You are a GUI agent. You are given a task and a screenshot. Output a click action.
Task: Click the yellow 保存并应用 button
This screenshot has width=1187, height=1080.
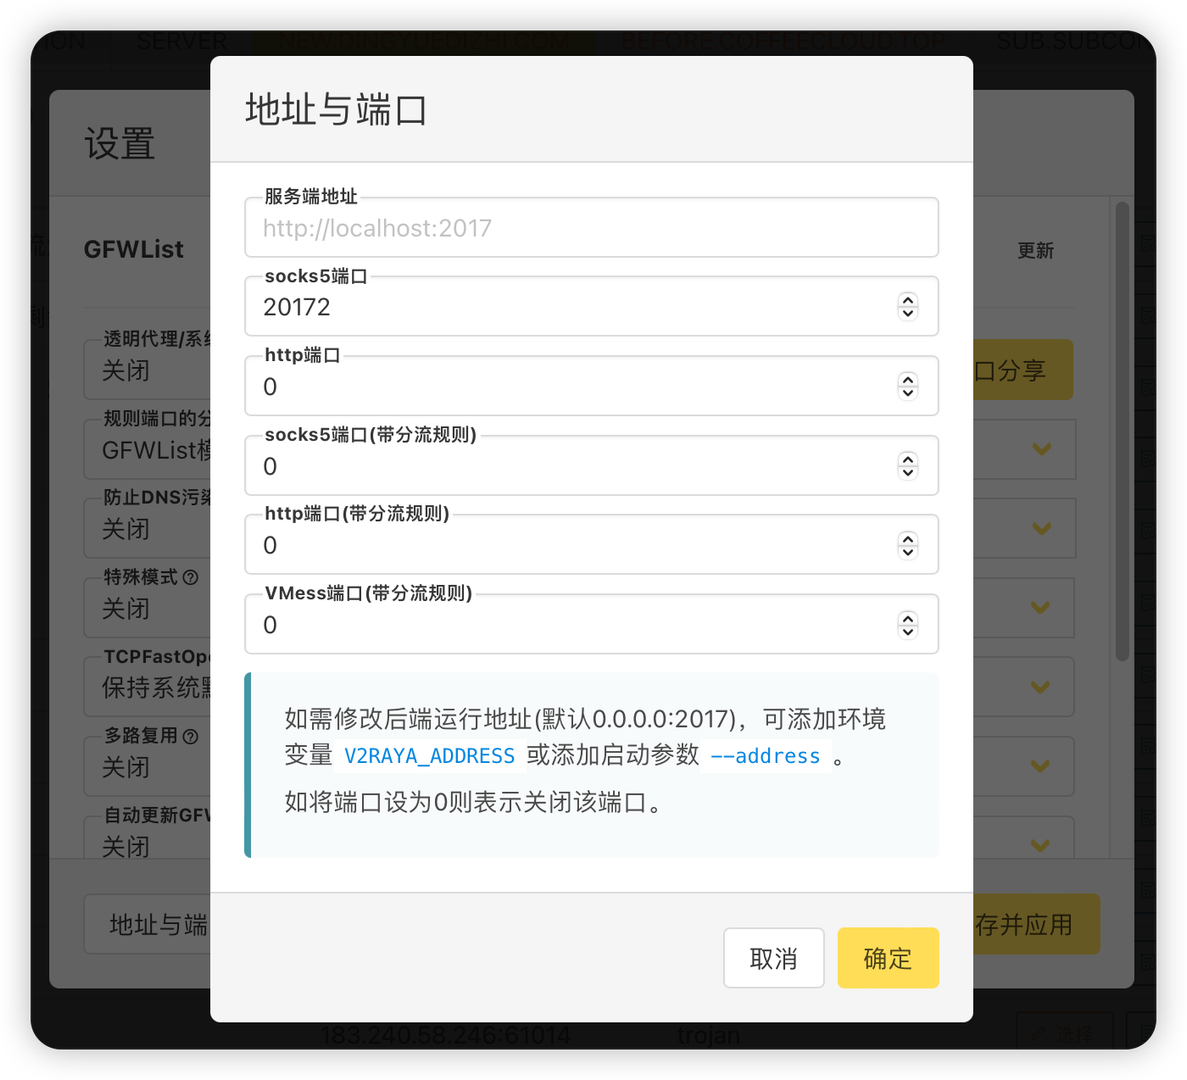click(1036, 924)
